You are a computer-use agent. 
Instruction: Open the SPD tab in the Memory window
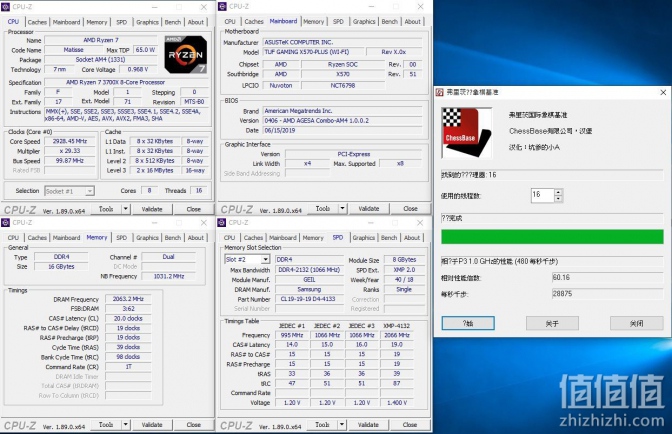coord(122,238)
